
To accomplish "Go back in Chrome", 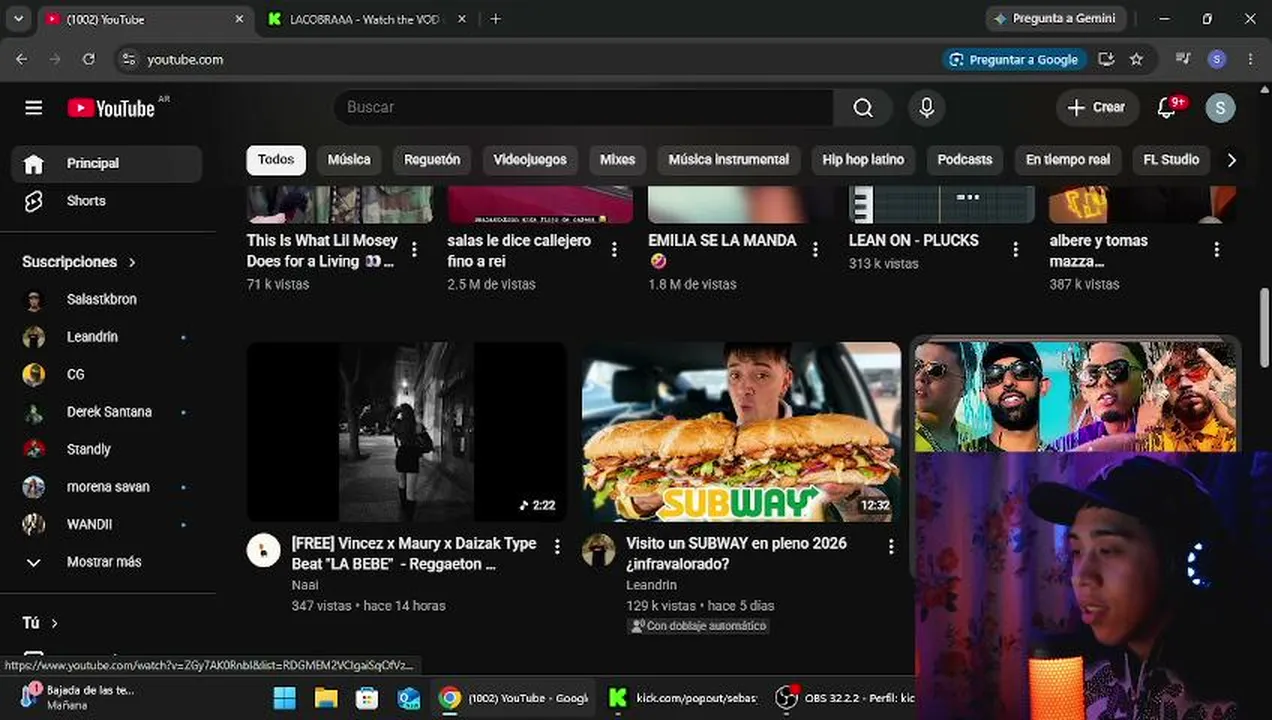I will (22, 59).
